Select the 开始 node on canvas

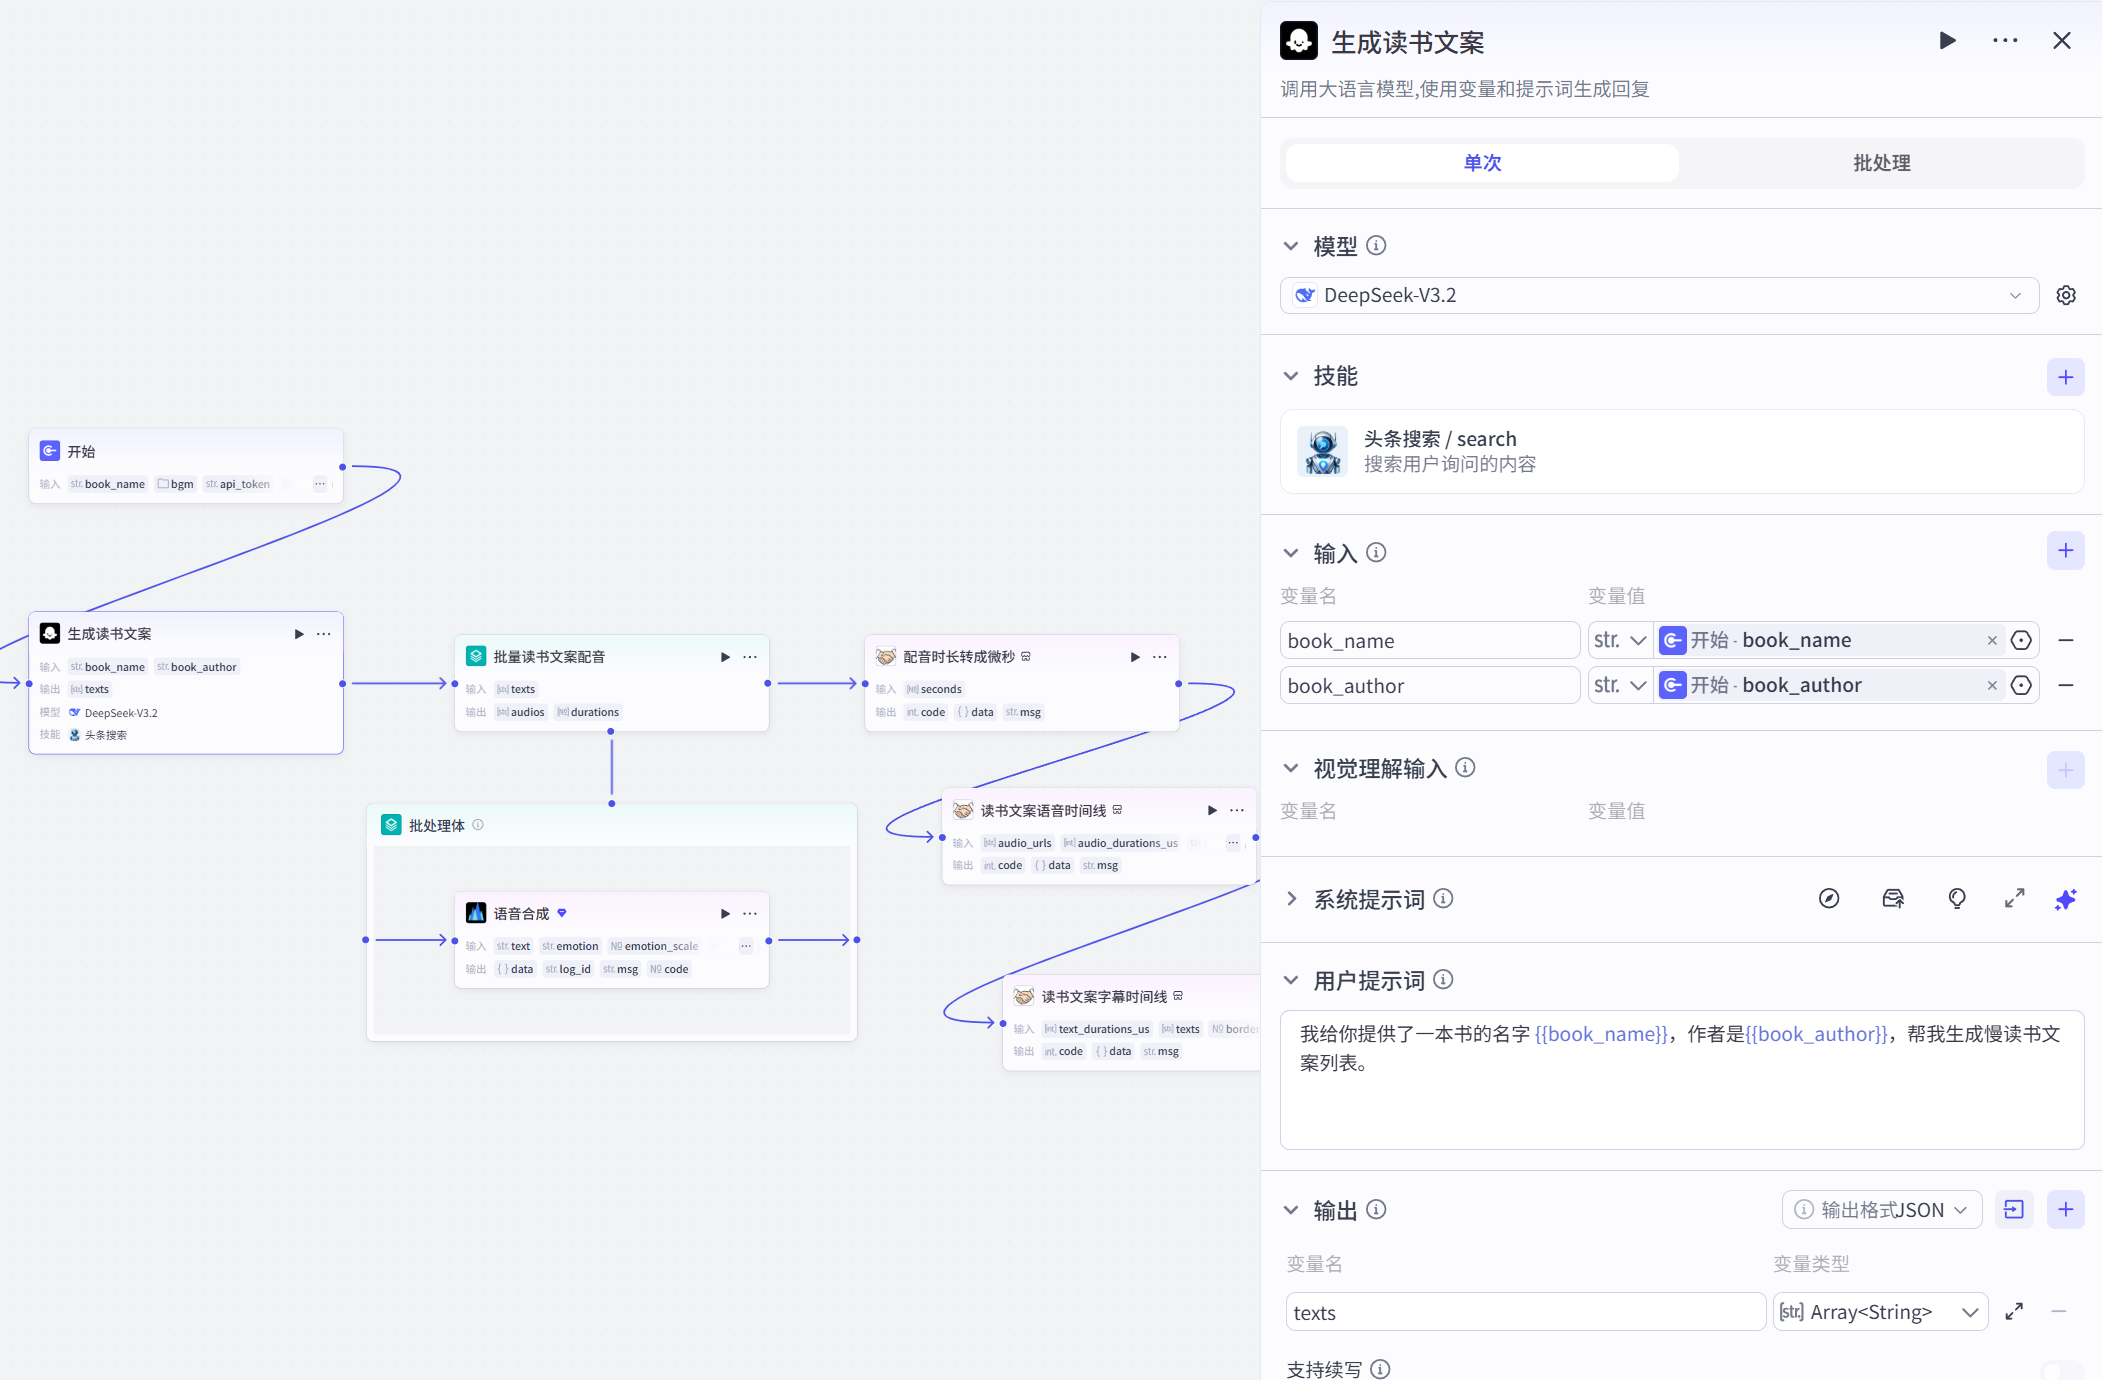pyautogui.click(x=186, y=466)
